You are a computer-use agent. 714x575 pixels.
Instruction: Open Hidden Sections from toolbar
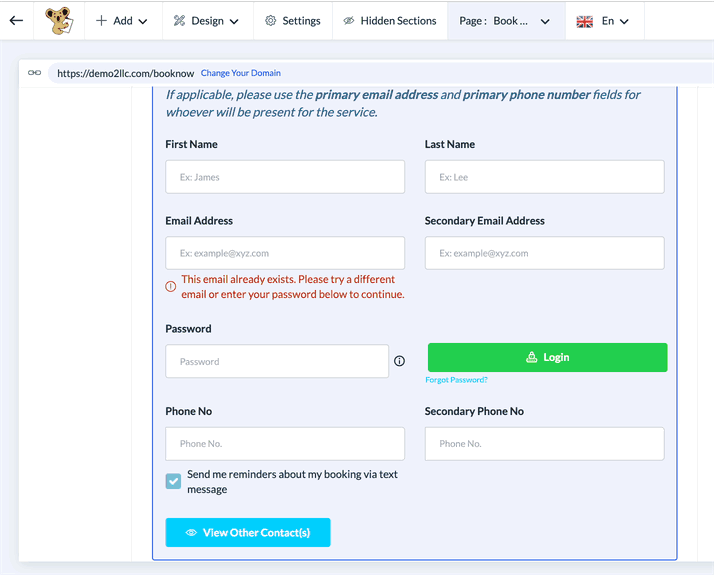[389, 21]
